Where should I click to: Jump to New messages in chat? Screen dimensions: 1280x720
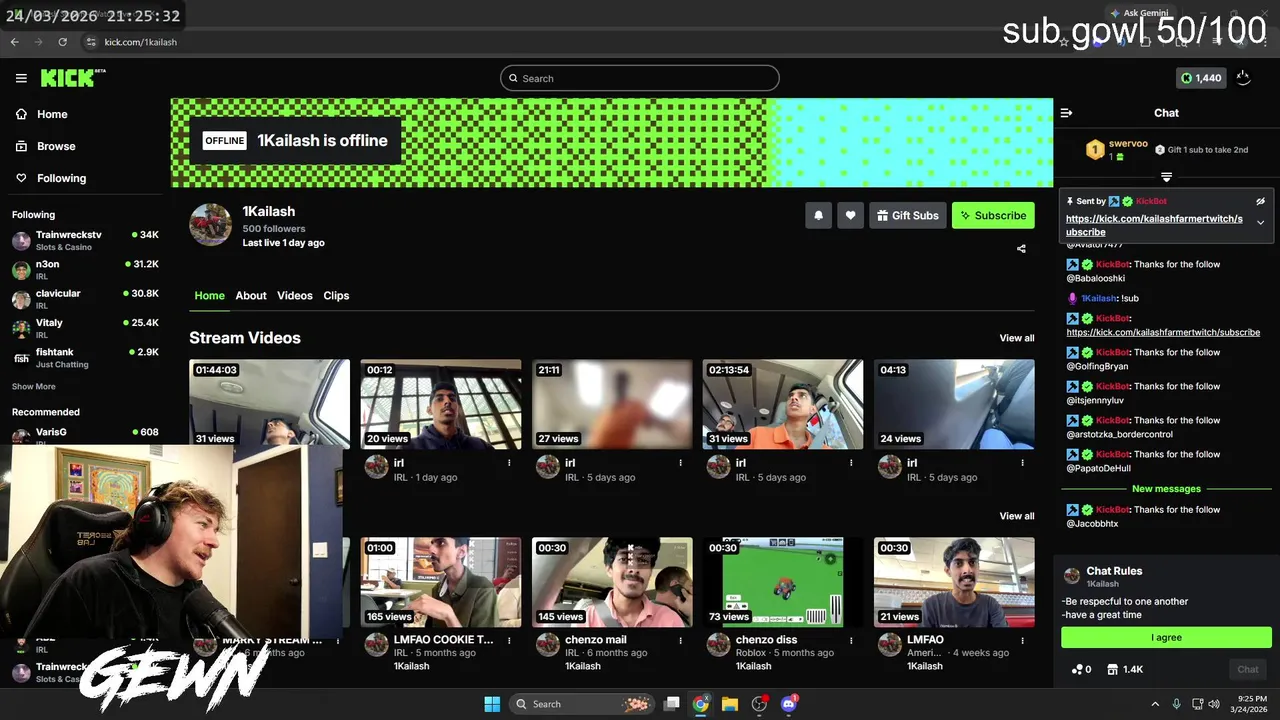click(x=1166, y=489)
